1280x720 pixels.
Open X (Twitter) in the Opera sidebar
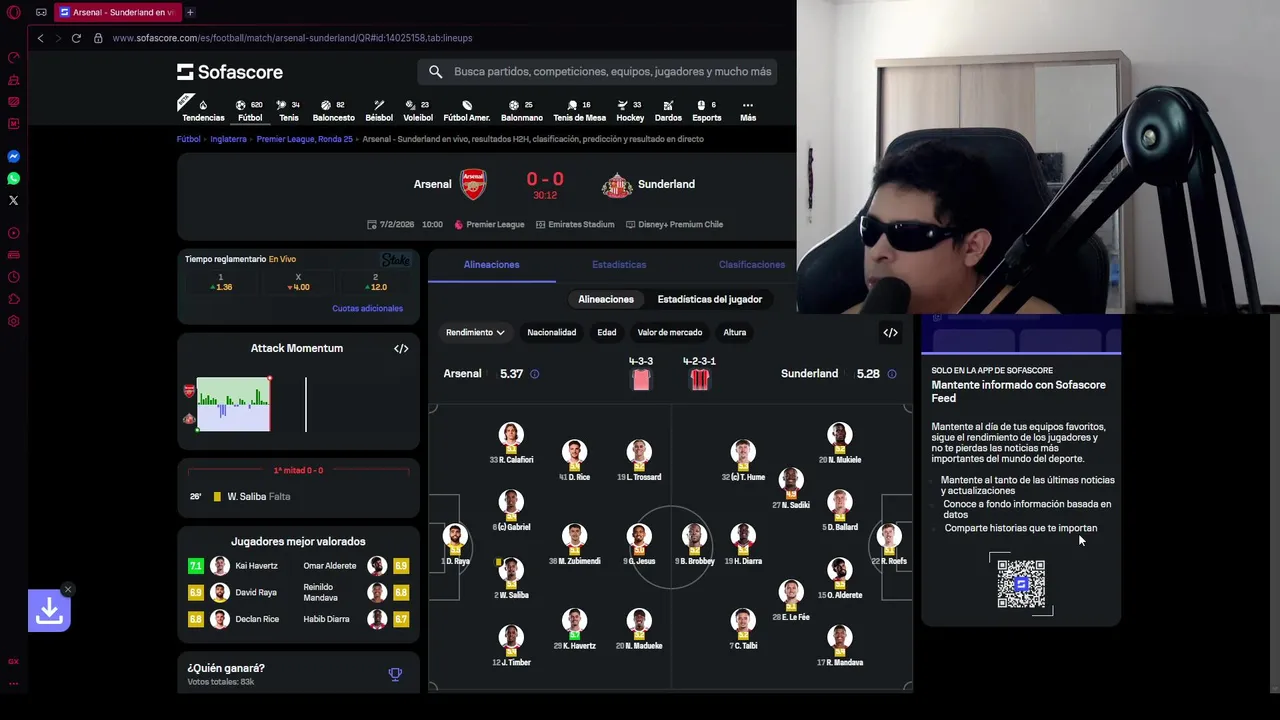point(13,200)
